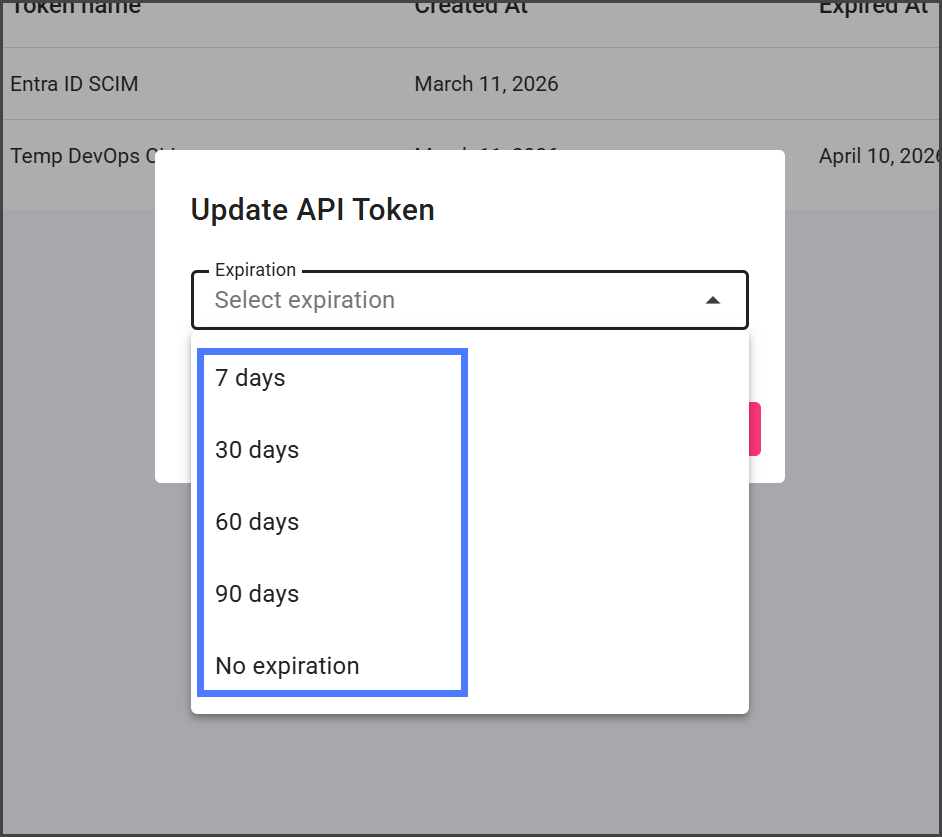
Task: Click the gray backdrop below the dialog
Action: point(470,770)
